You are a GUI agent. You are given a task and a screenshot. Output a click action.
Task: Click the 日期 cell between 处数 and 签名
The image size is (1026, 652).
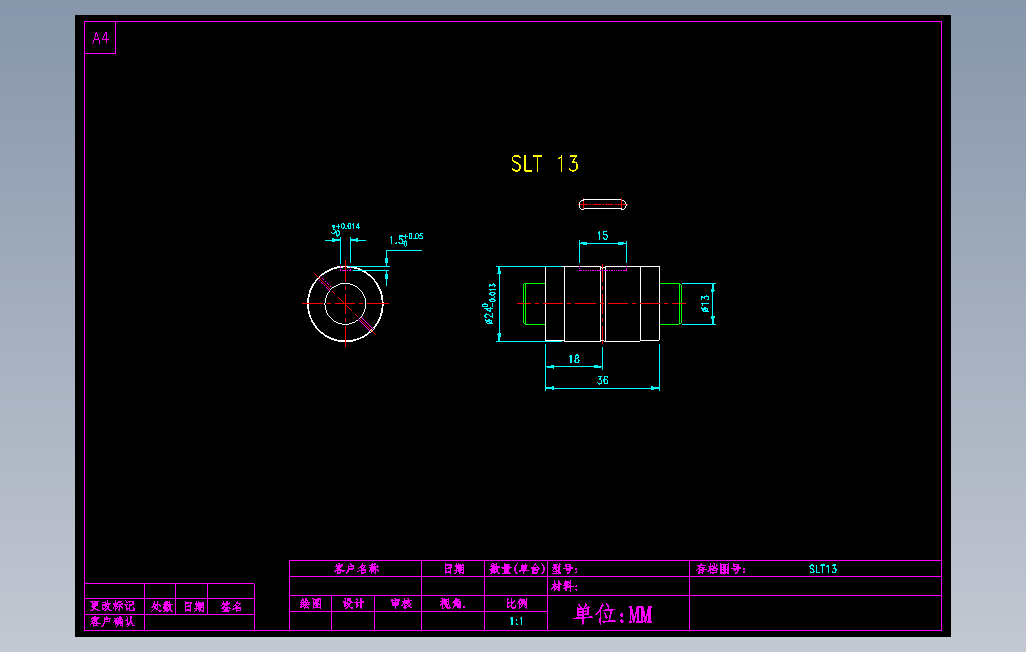[x=192, y=606]
